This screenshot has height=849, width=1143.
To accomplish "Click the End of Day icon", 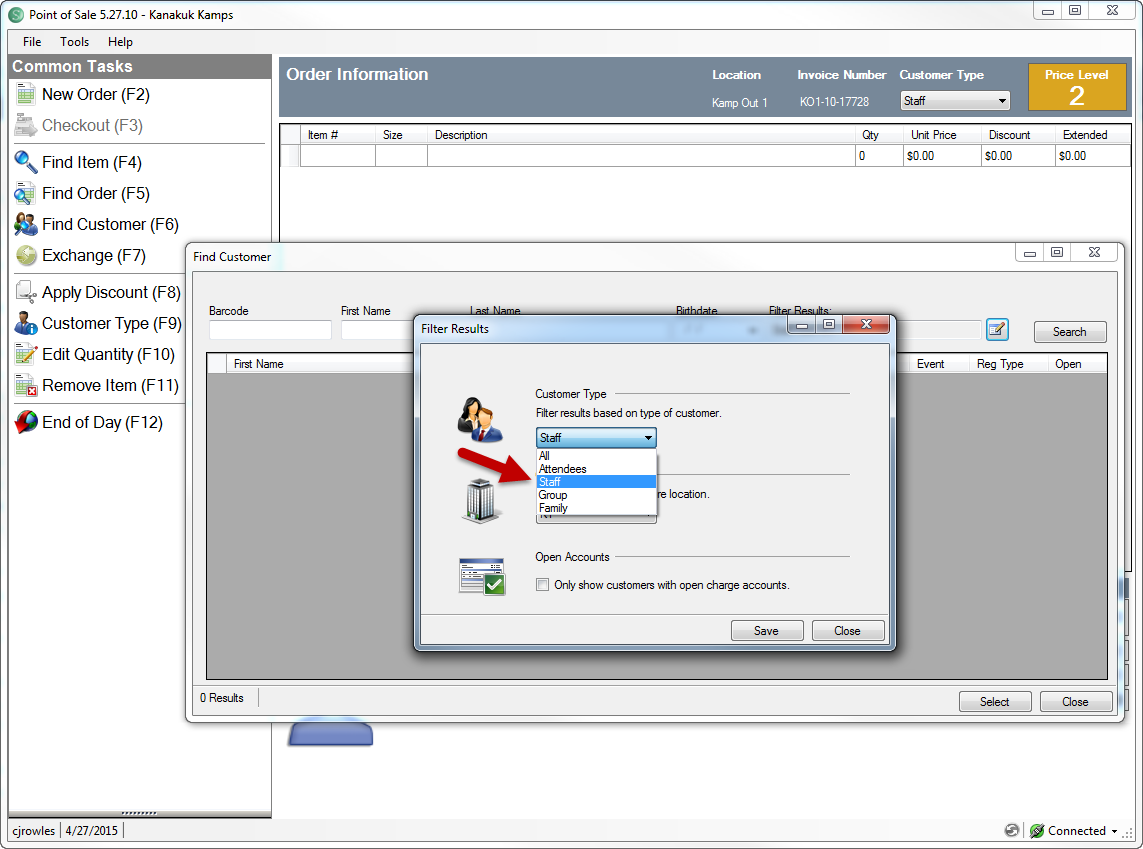I will tap(26, 423).
